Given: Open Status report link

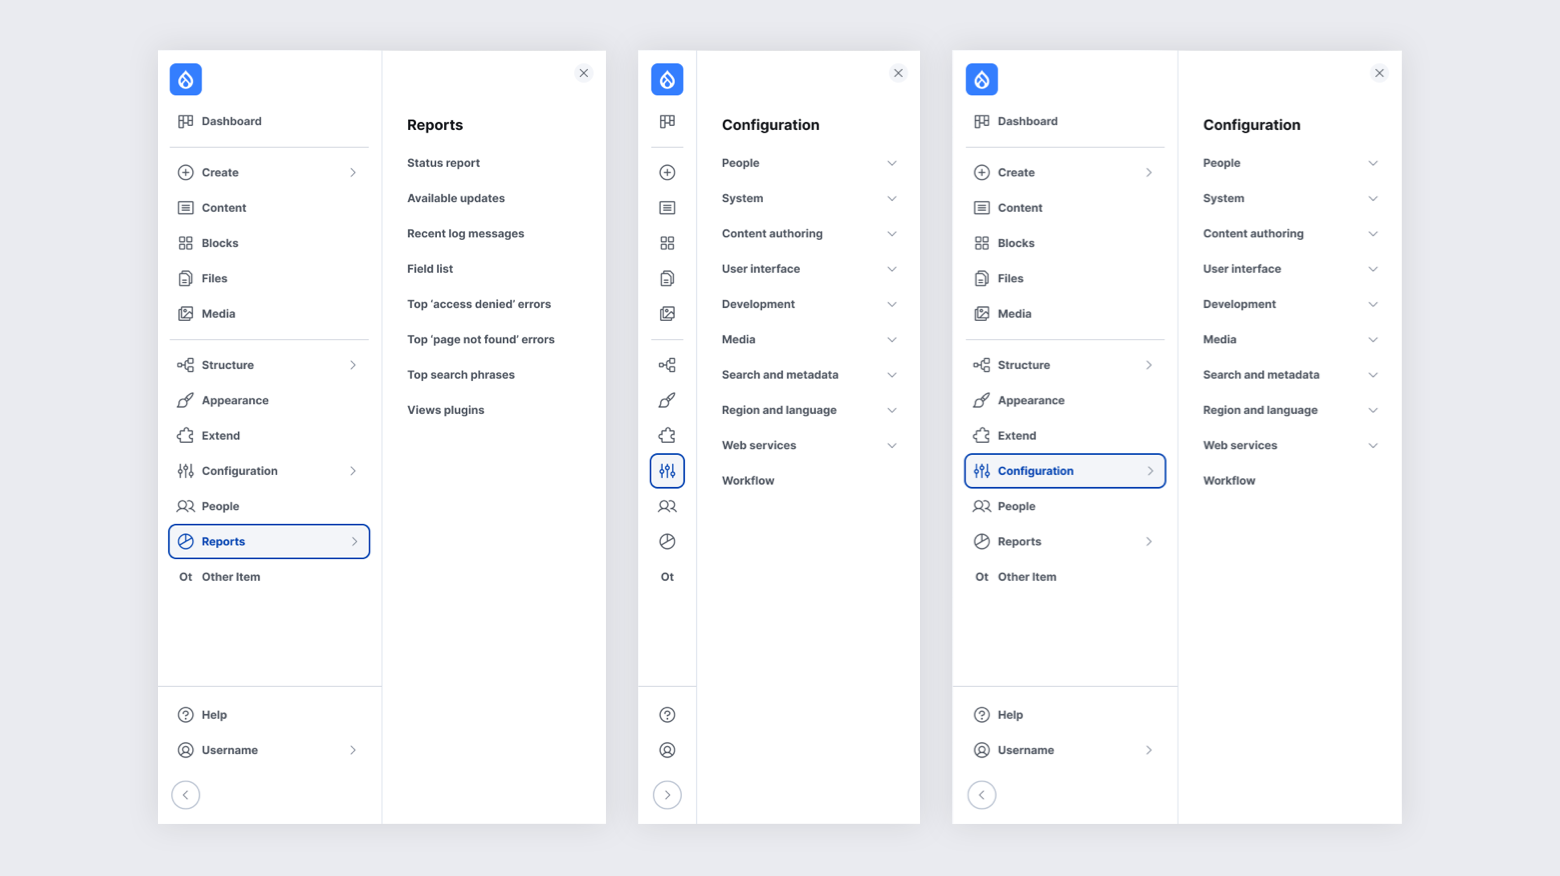Looking at the screenshot, I should click(443, 163).
